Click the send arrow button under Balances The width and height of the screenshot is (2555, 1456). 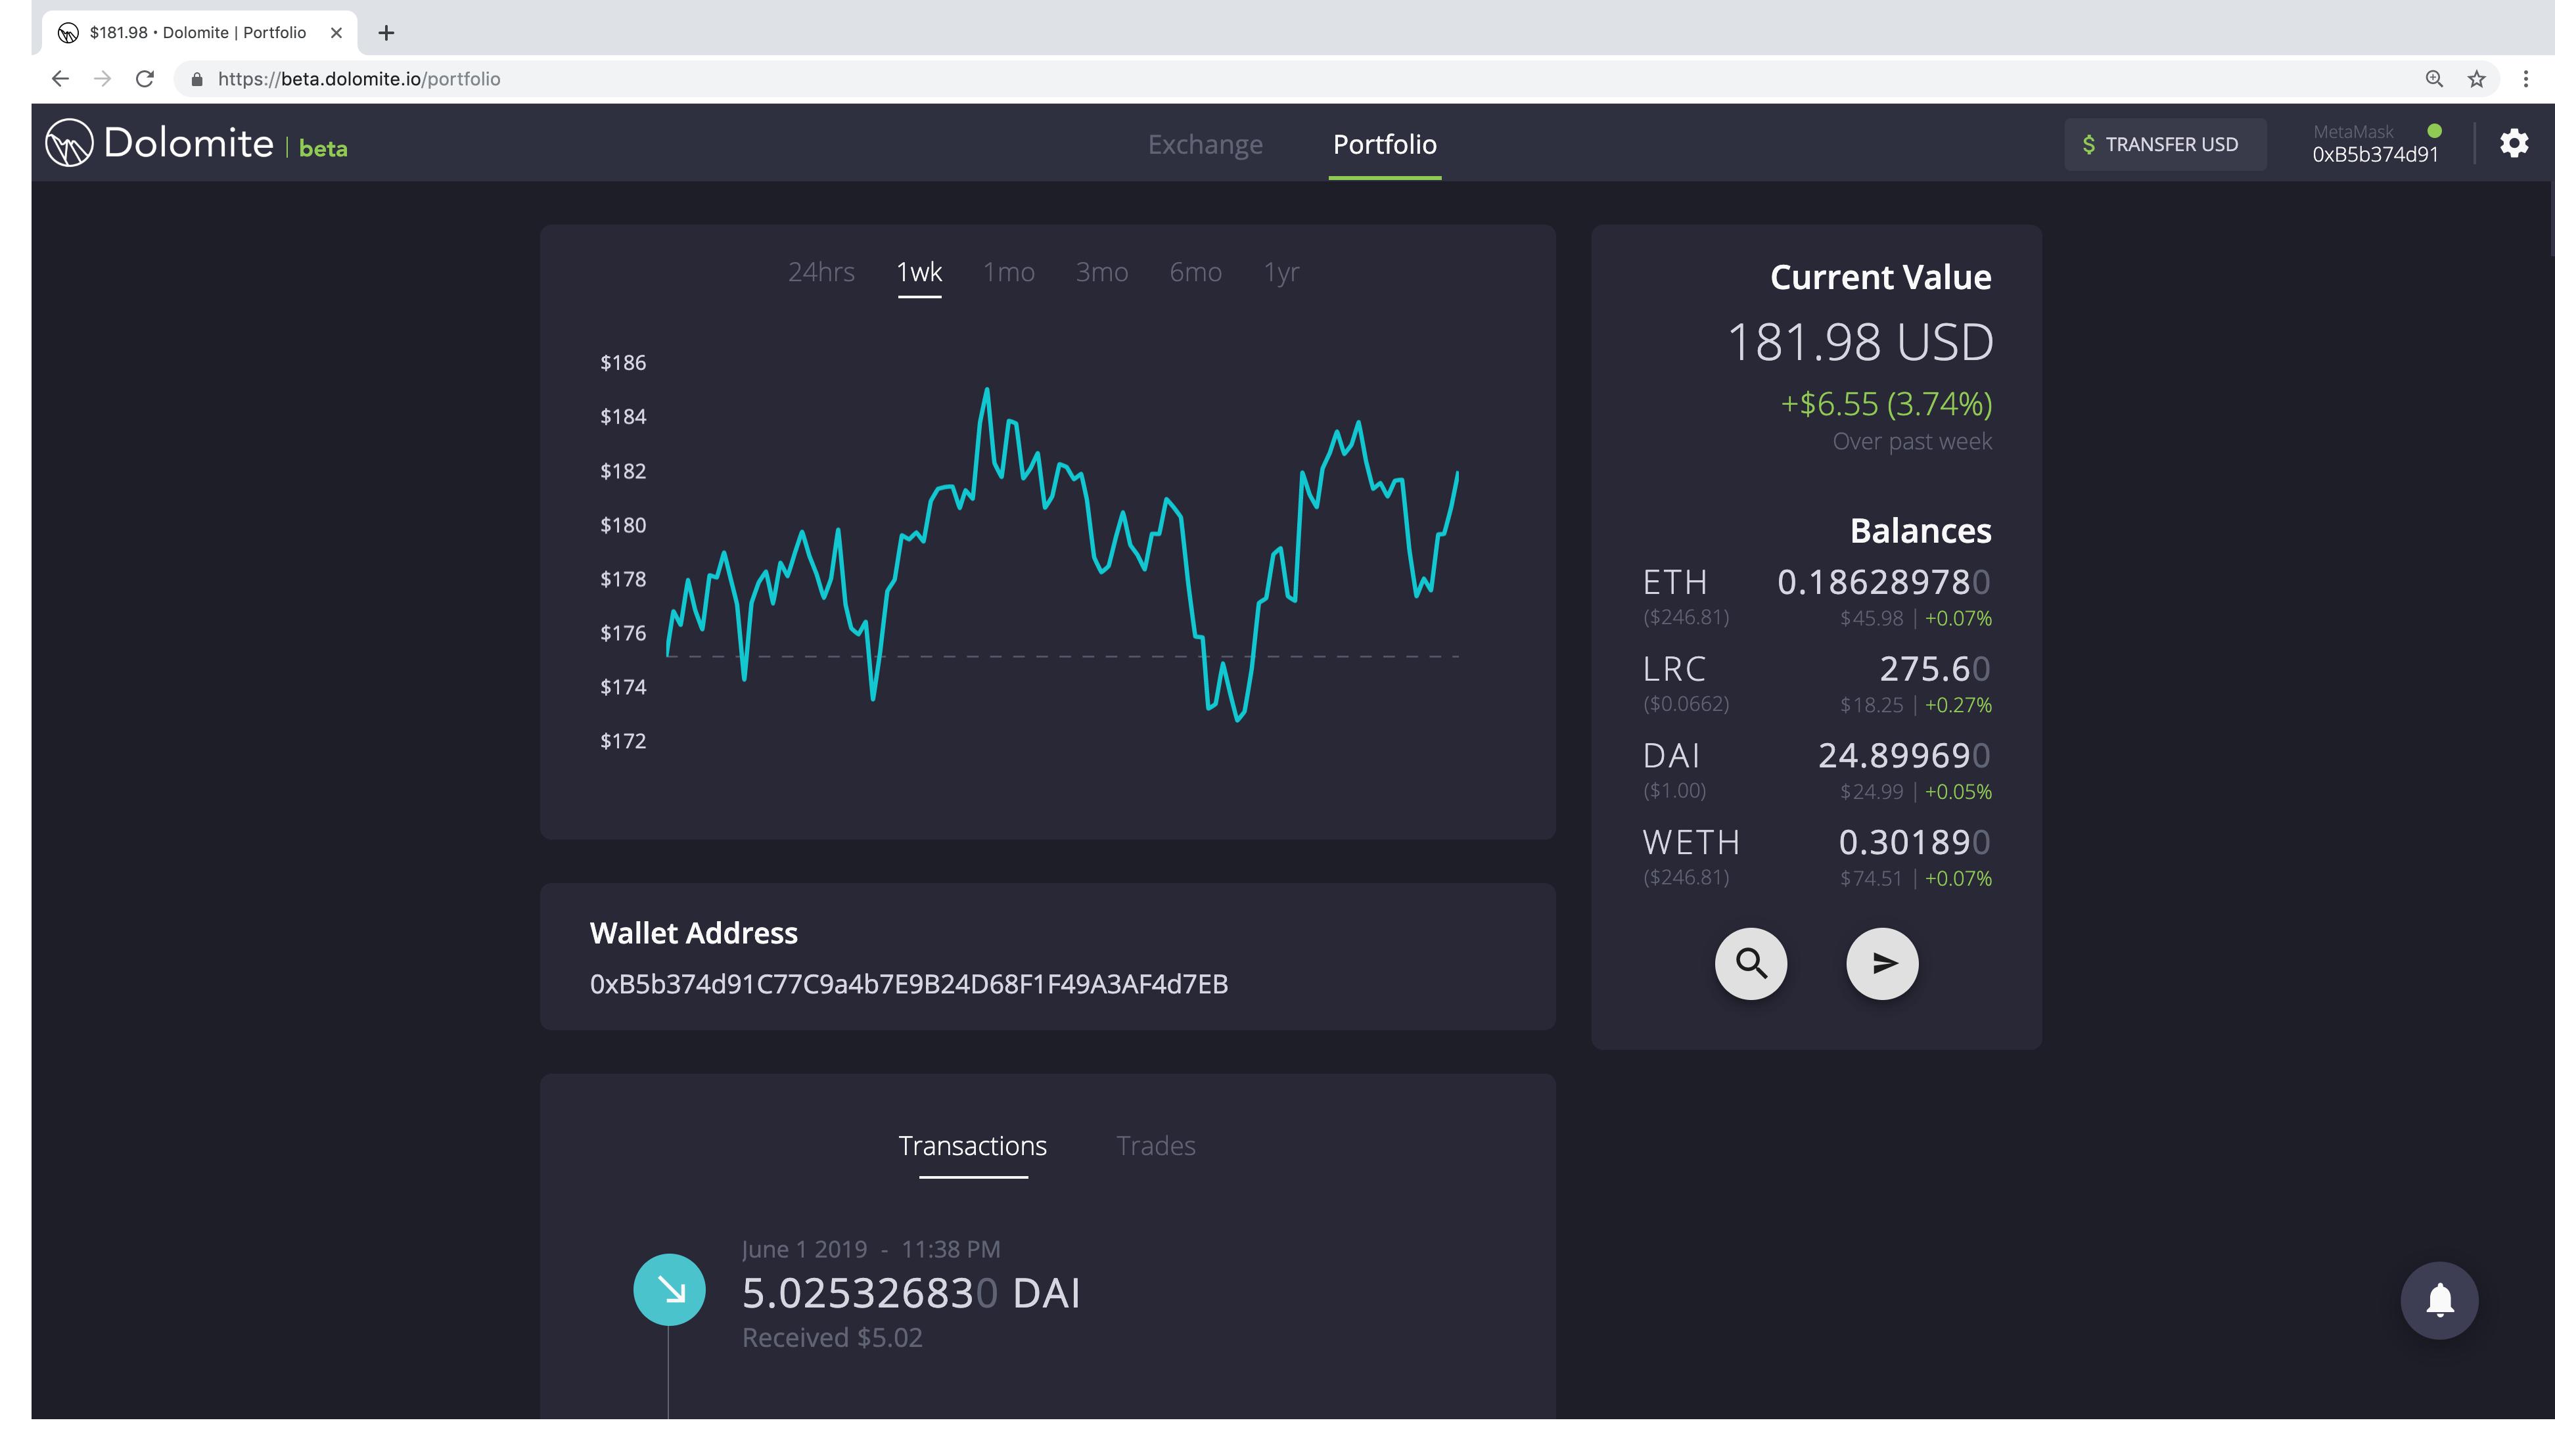(x=1881, y=963)
